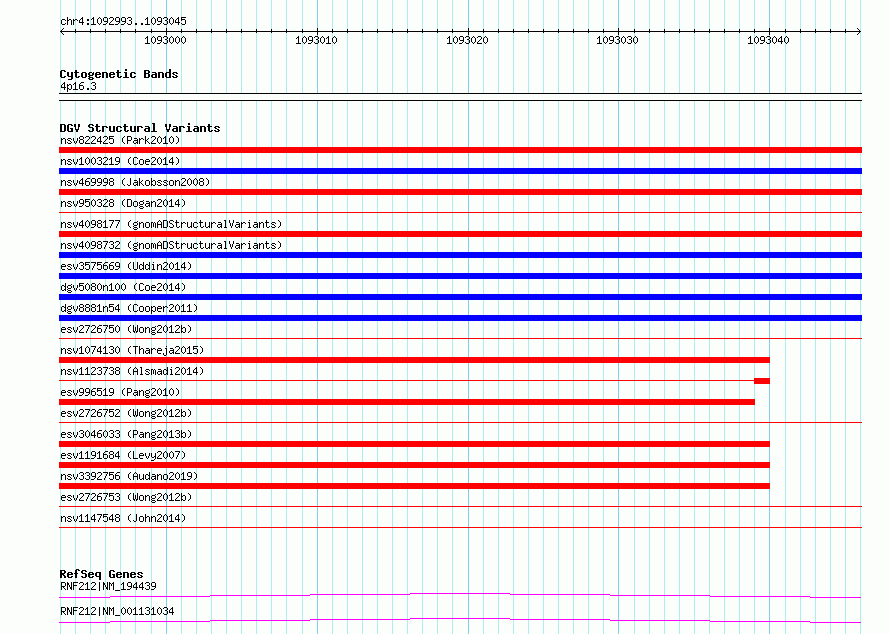Click blue bar under nsv1003219
The image size is (890, 634).
(460, 171)
